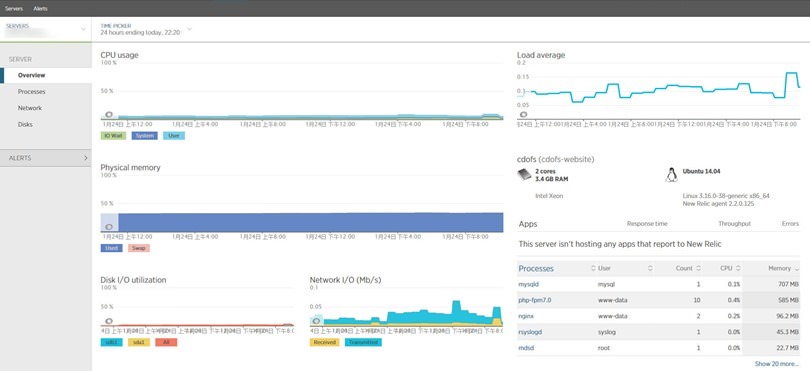
Task: Expand the ALERTS sidebar section
Action: (x=45, y=158)
